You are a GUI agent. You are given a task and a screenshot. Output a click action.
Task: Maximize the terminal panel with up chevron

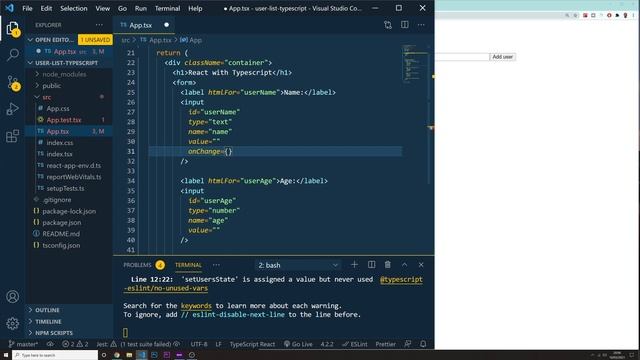[404, 264]
